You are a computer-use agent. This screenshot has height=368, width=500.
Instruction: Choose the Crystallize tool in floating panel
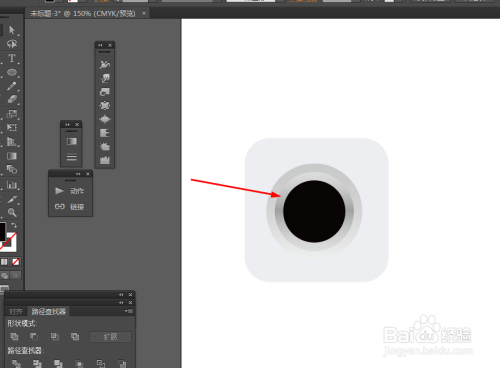pyautogui.click(x=105, y=146)
